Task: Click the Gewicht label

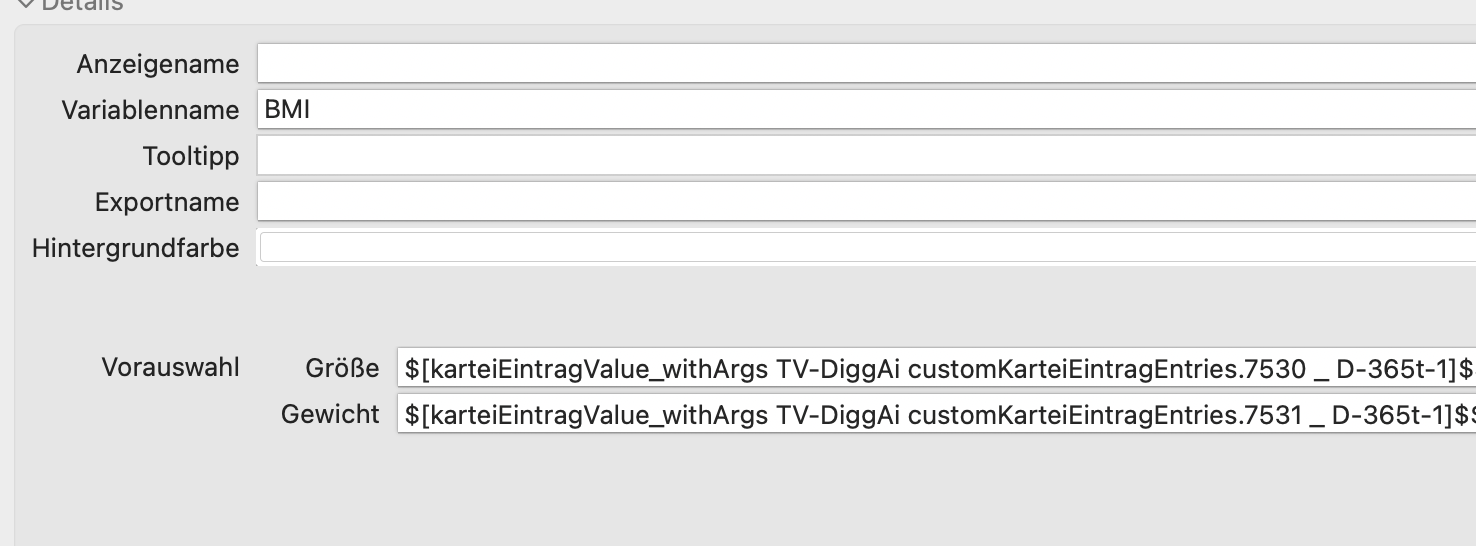Action: pyautogui.click(x=330, y=414)
